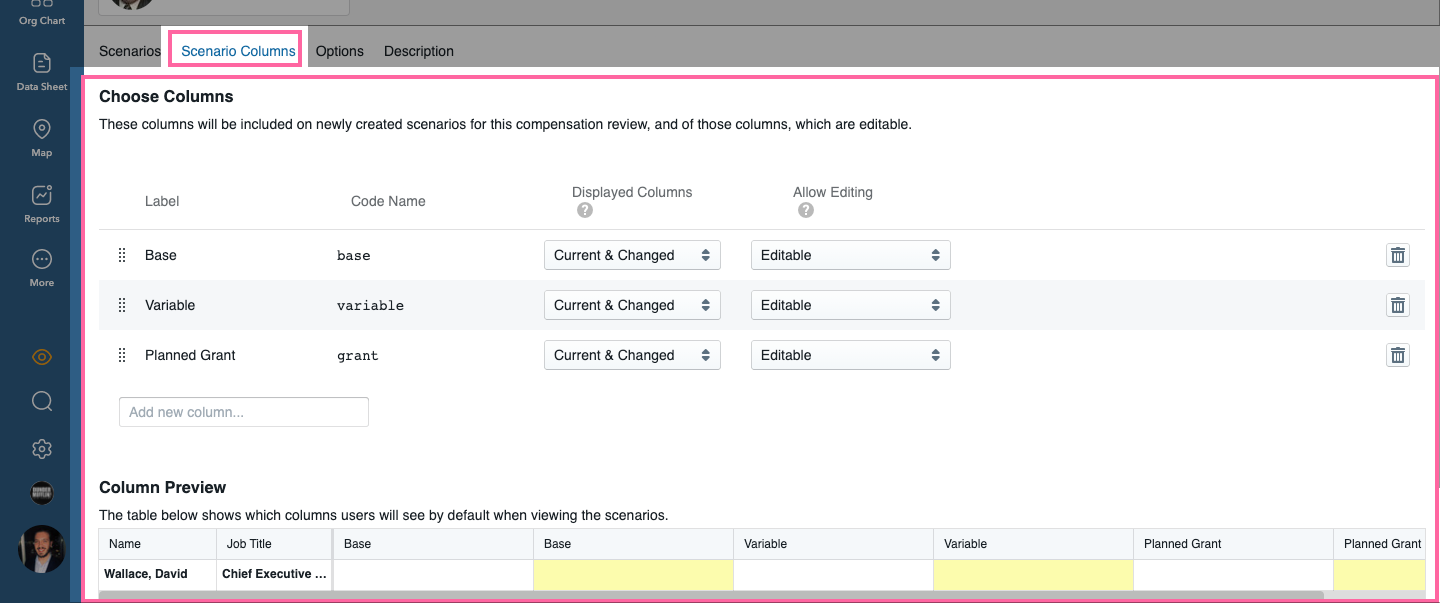This screenshot has width=1440, height=603.
Task: Select Wallace, David cell in preview
Action: (157, 574)
